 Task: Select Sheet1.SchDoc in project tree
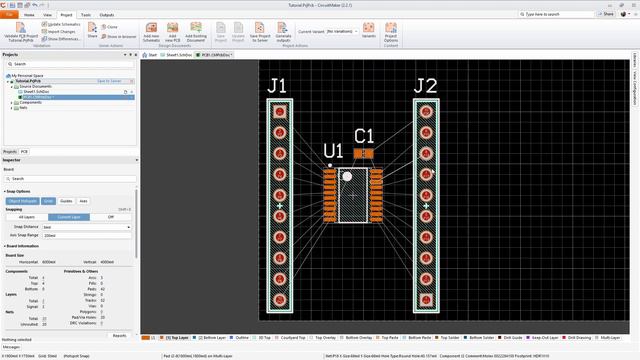(36, 92)
